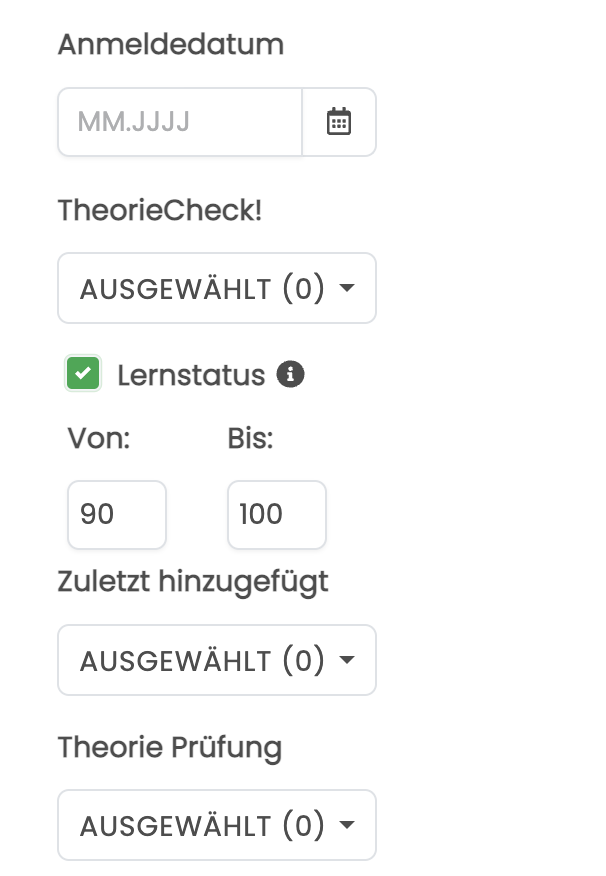Click the Bis: label

point(250,439)
